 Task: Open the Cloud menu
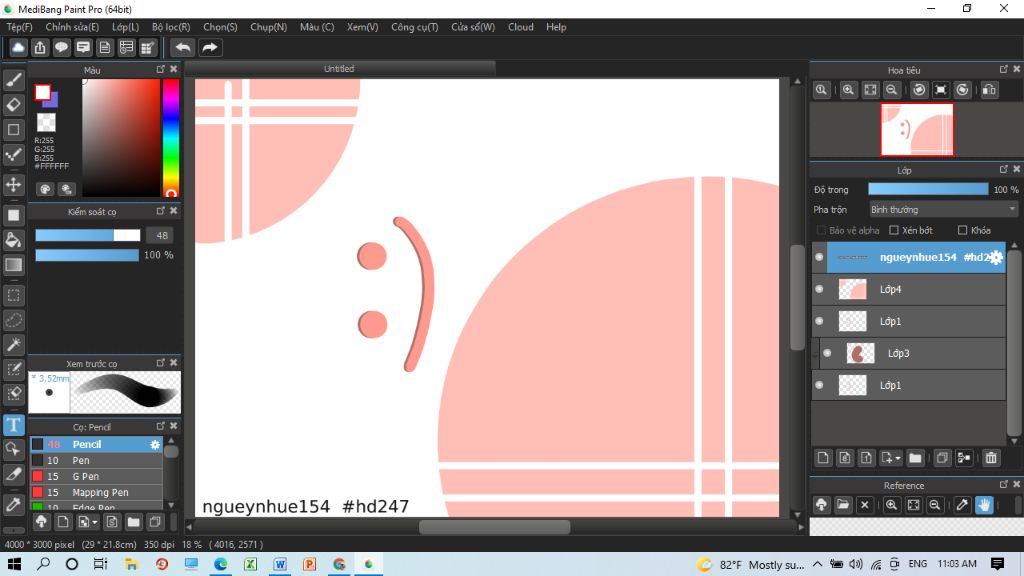tap(520, 27)
